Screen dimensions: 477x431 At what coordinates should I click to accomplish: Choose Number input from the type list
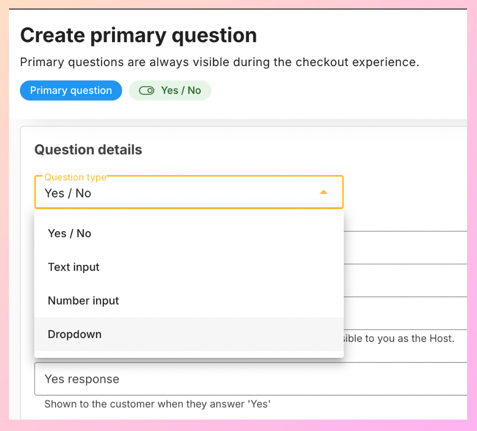[189, 301]
